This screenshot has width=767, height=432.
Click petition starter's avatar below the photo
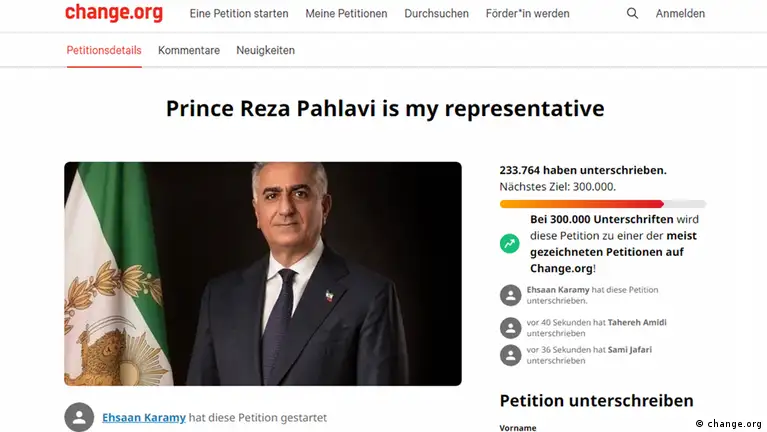tap(79, 417)
